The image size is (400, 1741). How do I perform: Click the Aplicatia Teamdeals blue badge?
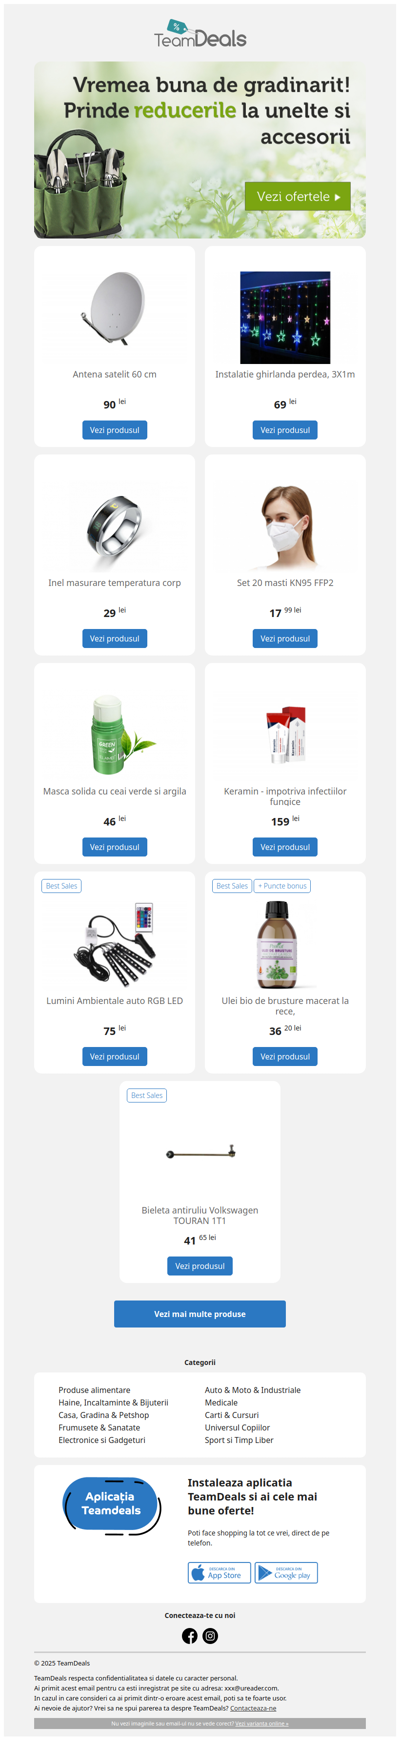pyautogui.click(x=111, y=1504)
